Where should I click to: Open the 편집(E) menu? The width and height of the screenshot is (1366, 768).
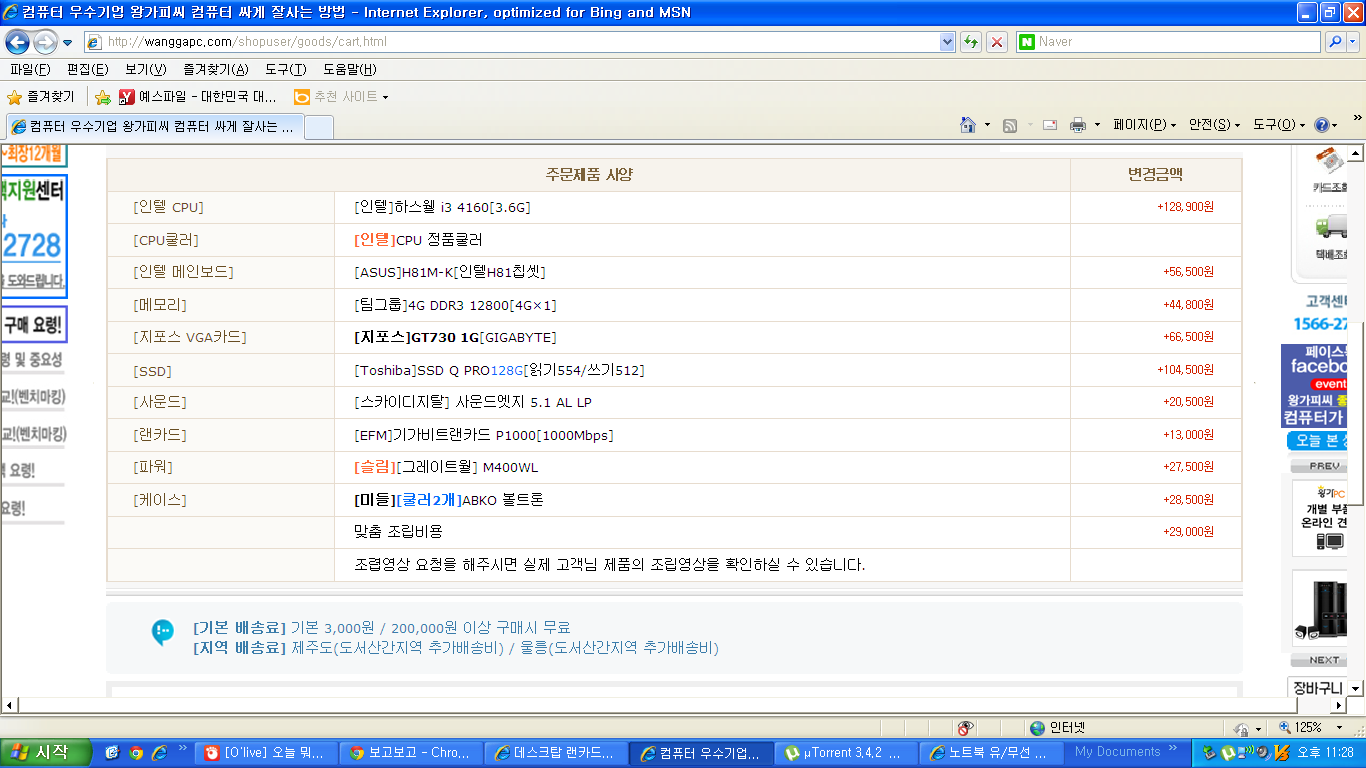click(87, 69)
